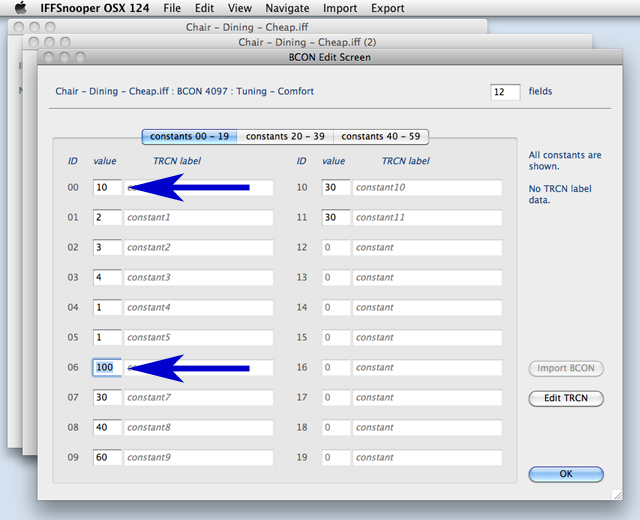Click the Edit TRCN button

pos(566,398)
